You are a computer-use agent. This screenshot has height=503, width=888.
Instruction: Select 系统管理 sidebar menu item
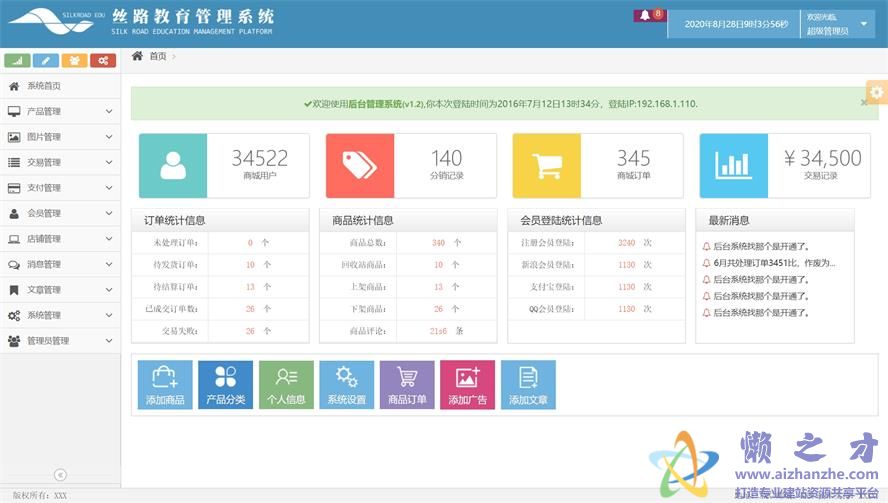(x=60, y=316)
